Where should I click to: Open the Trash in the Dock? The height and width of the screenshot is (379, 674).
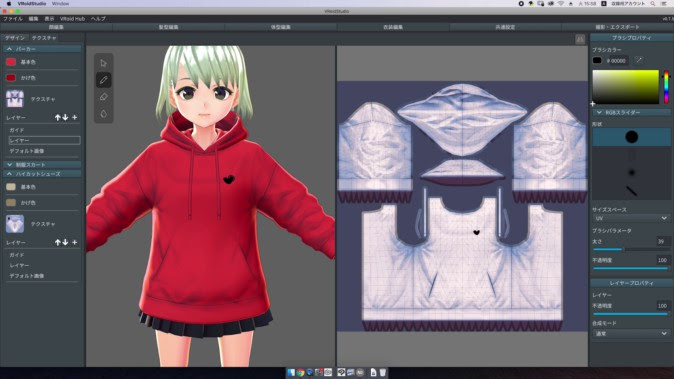click(383, 373)
